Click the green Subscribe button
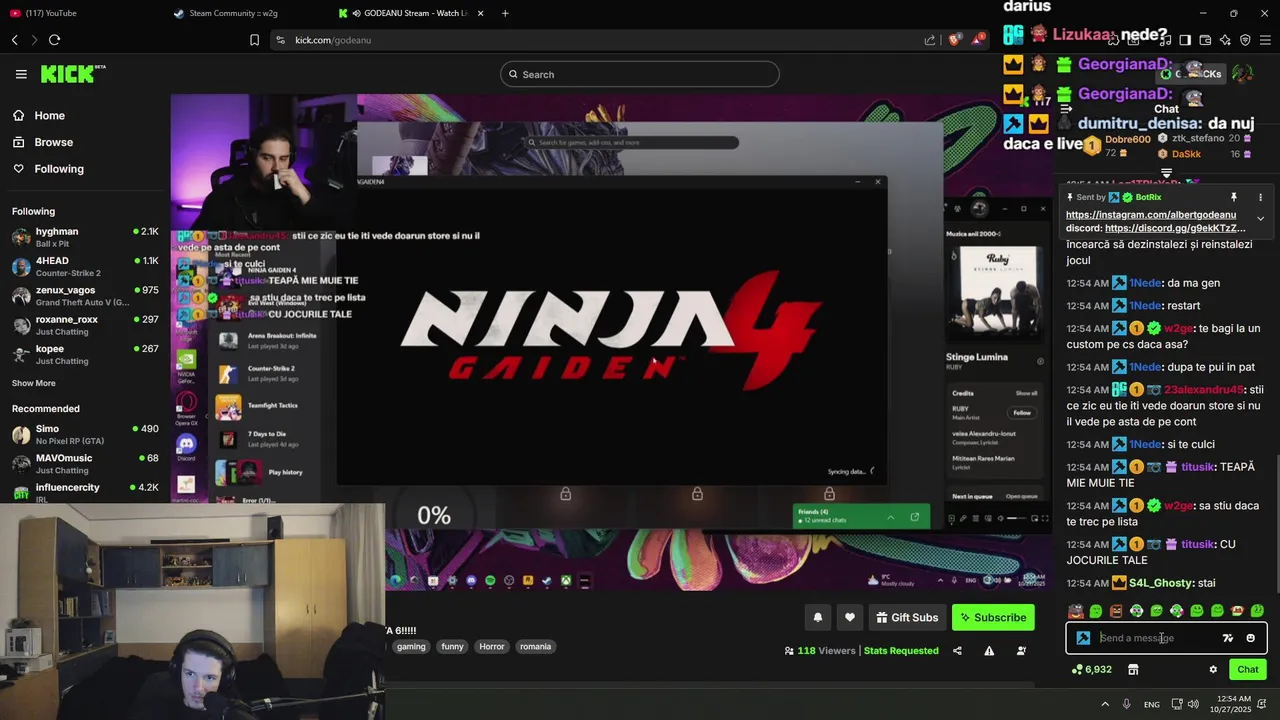Screen dimensions: 1280x720 993,618
